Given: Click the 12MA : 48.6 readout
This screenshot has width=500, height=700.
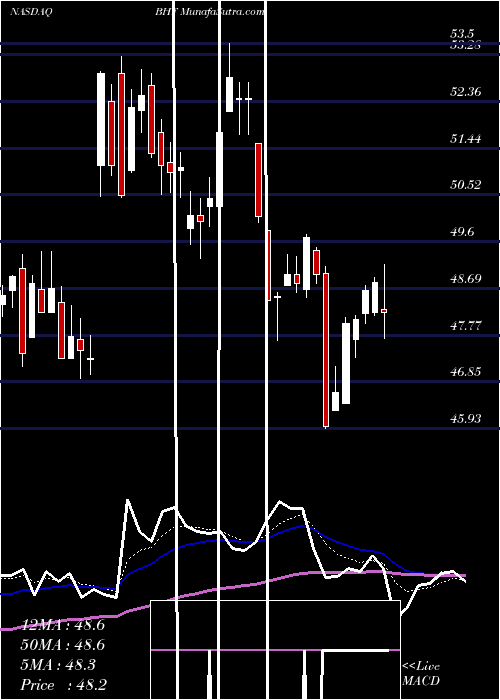Looking at the screenshot, I should [63, 625].
